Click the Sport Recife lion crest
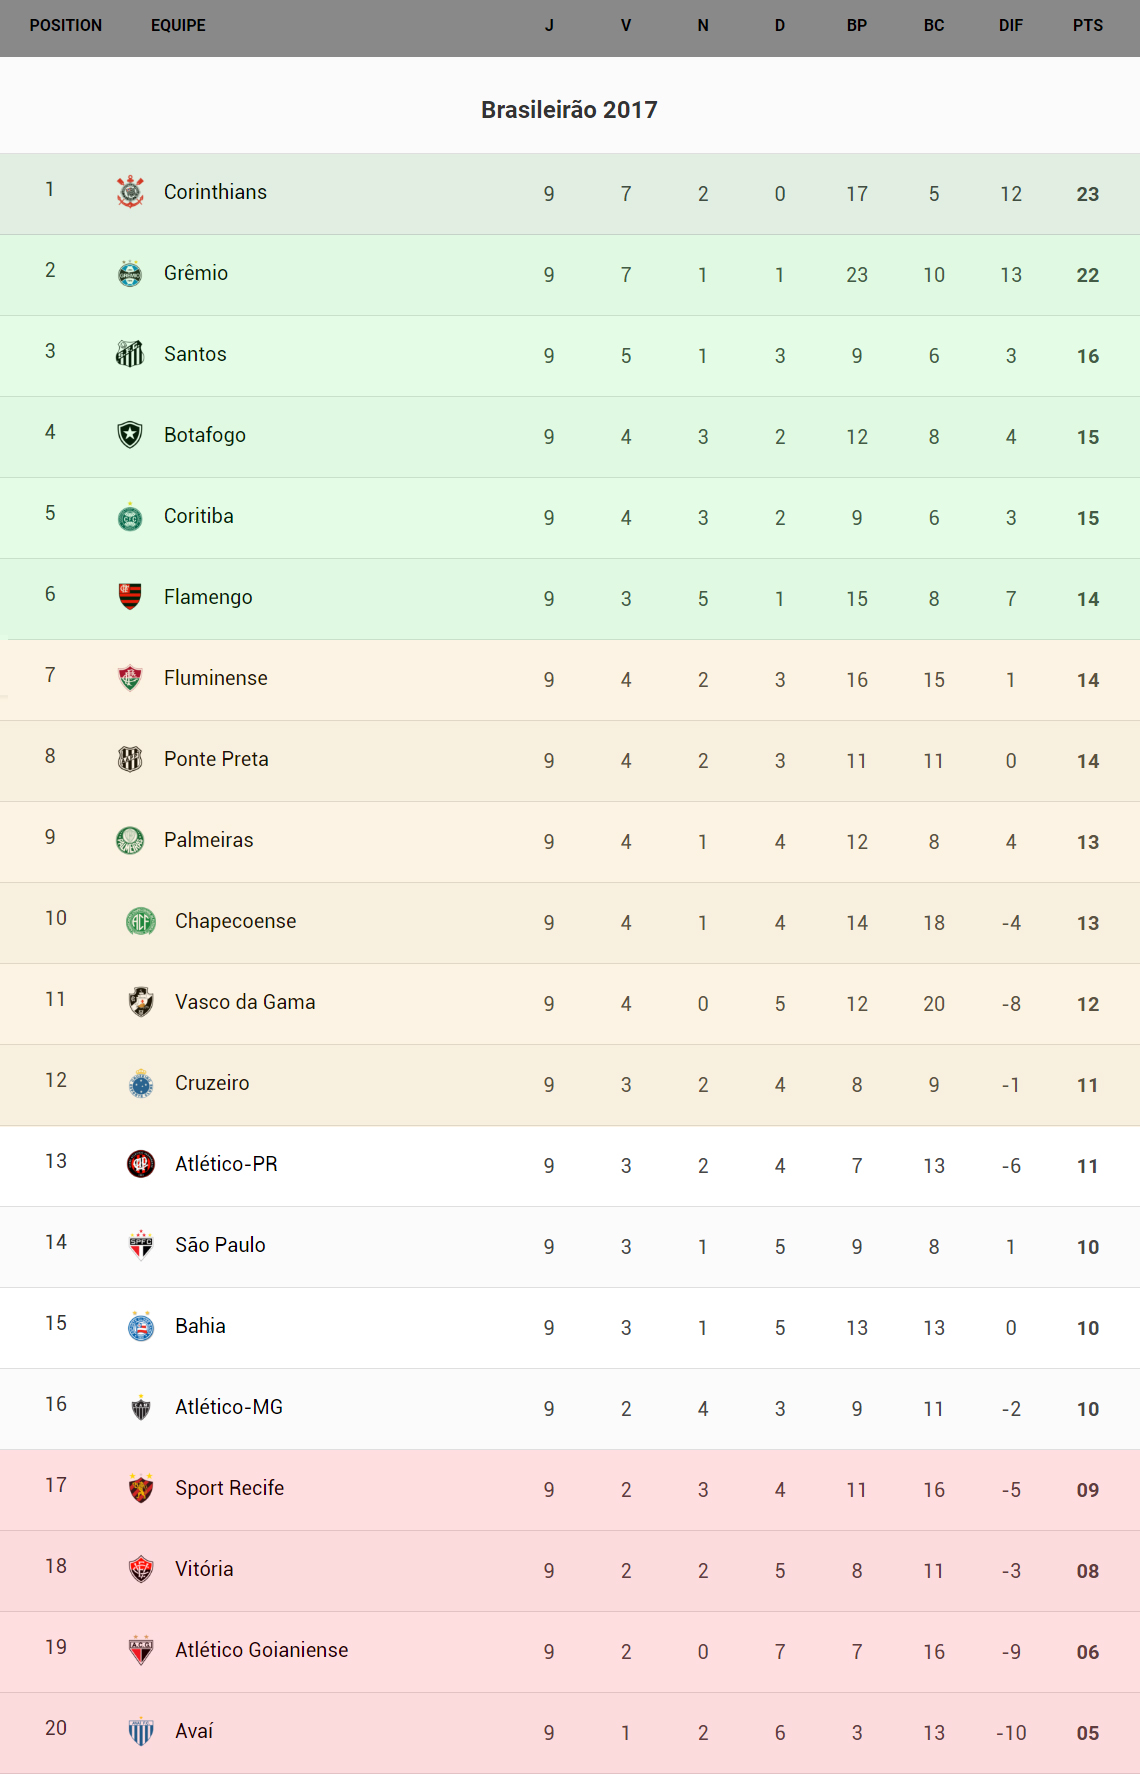The height and width of the screenshot is (1776, 1140). pyautogui.click(x=141, y=1488)
